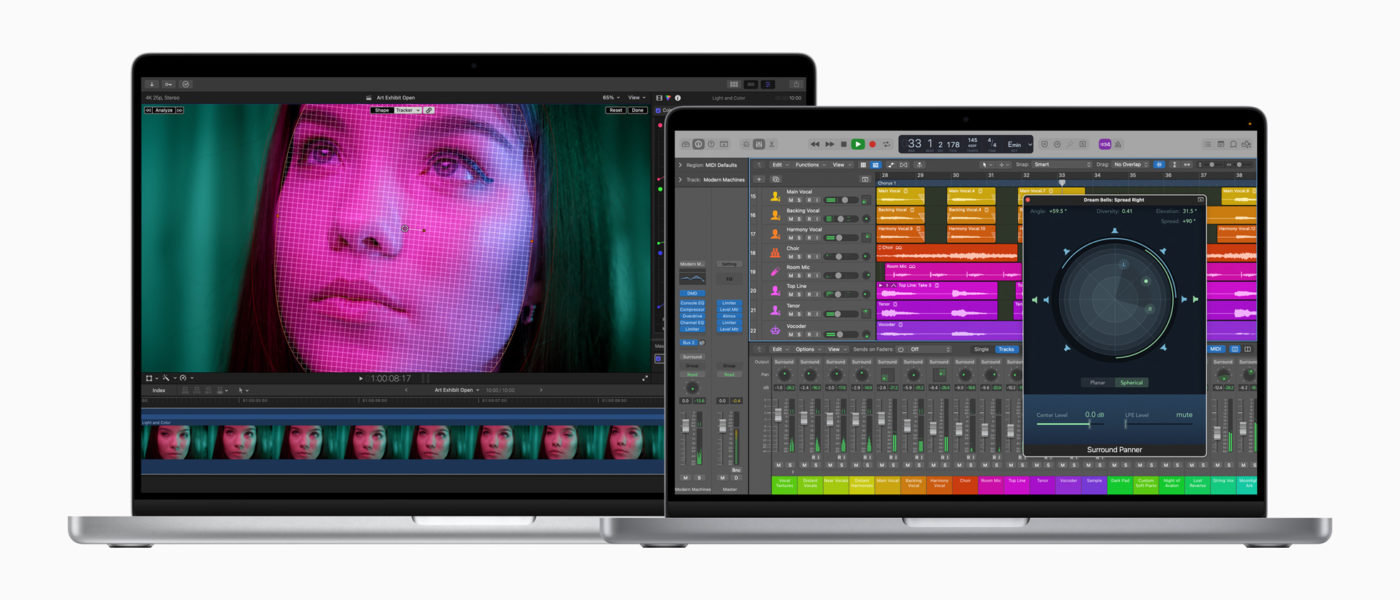The image size is (1400, 600).
Task: Select Spherical mode in Surround Panner
Action: point(1131,382)
